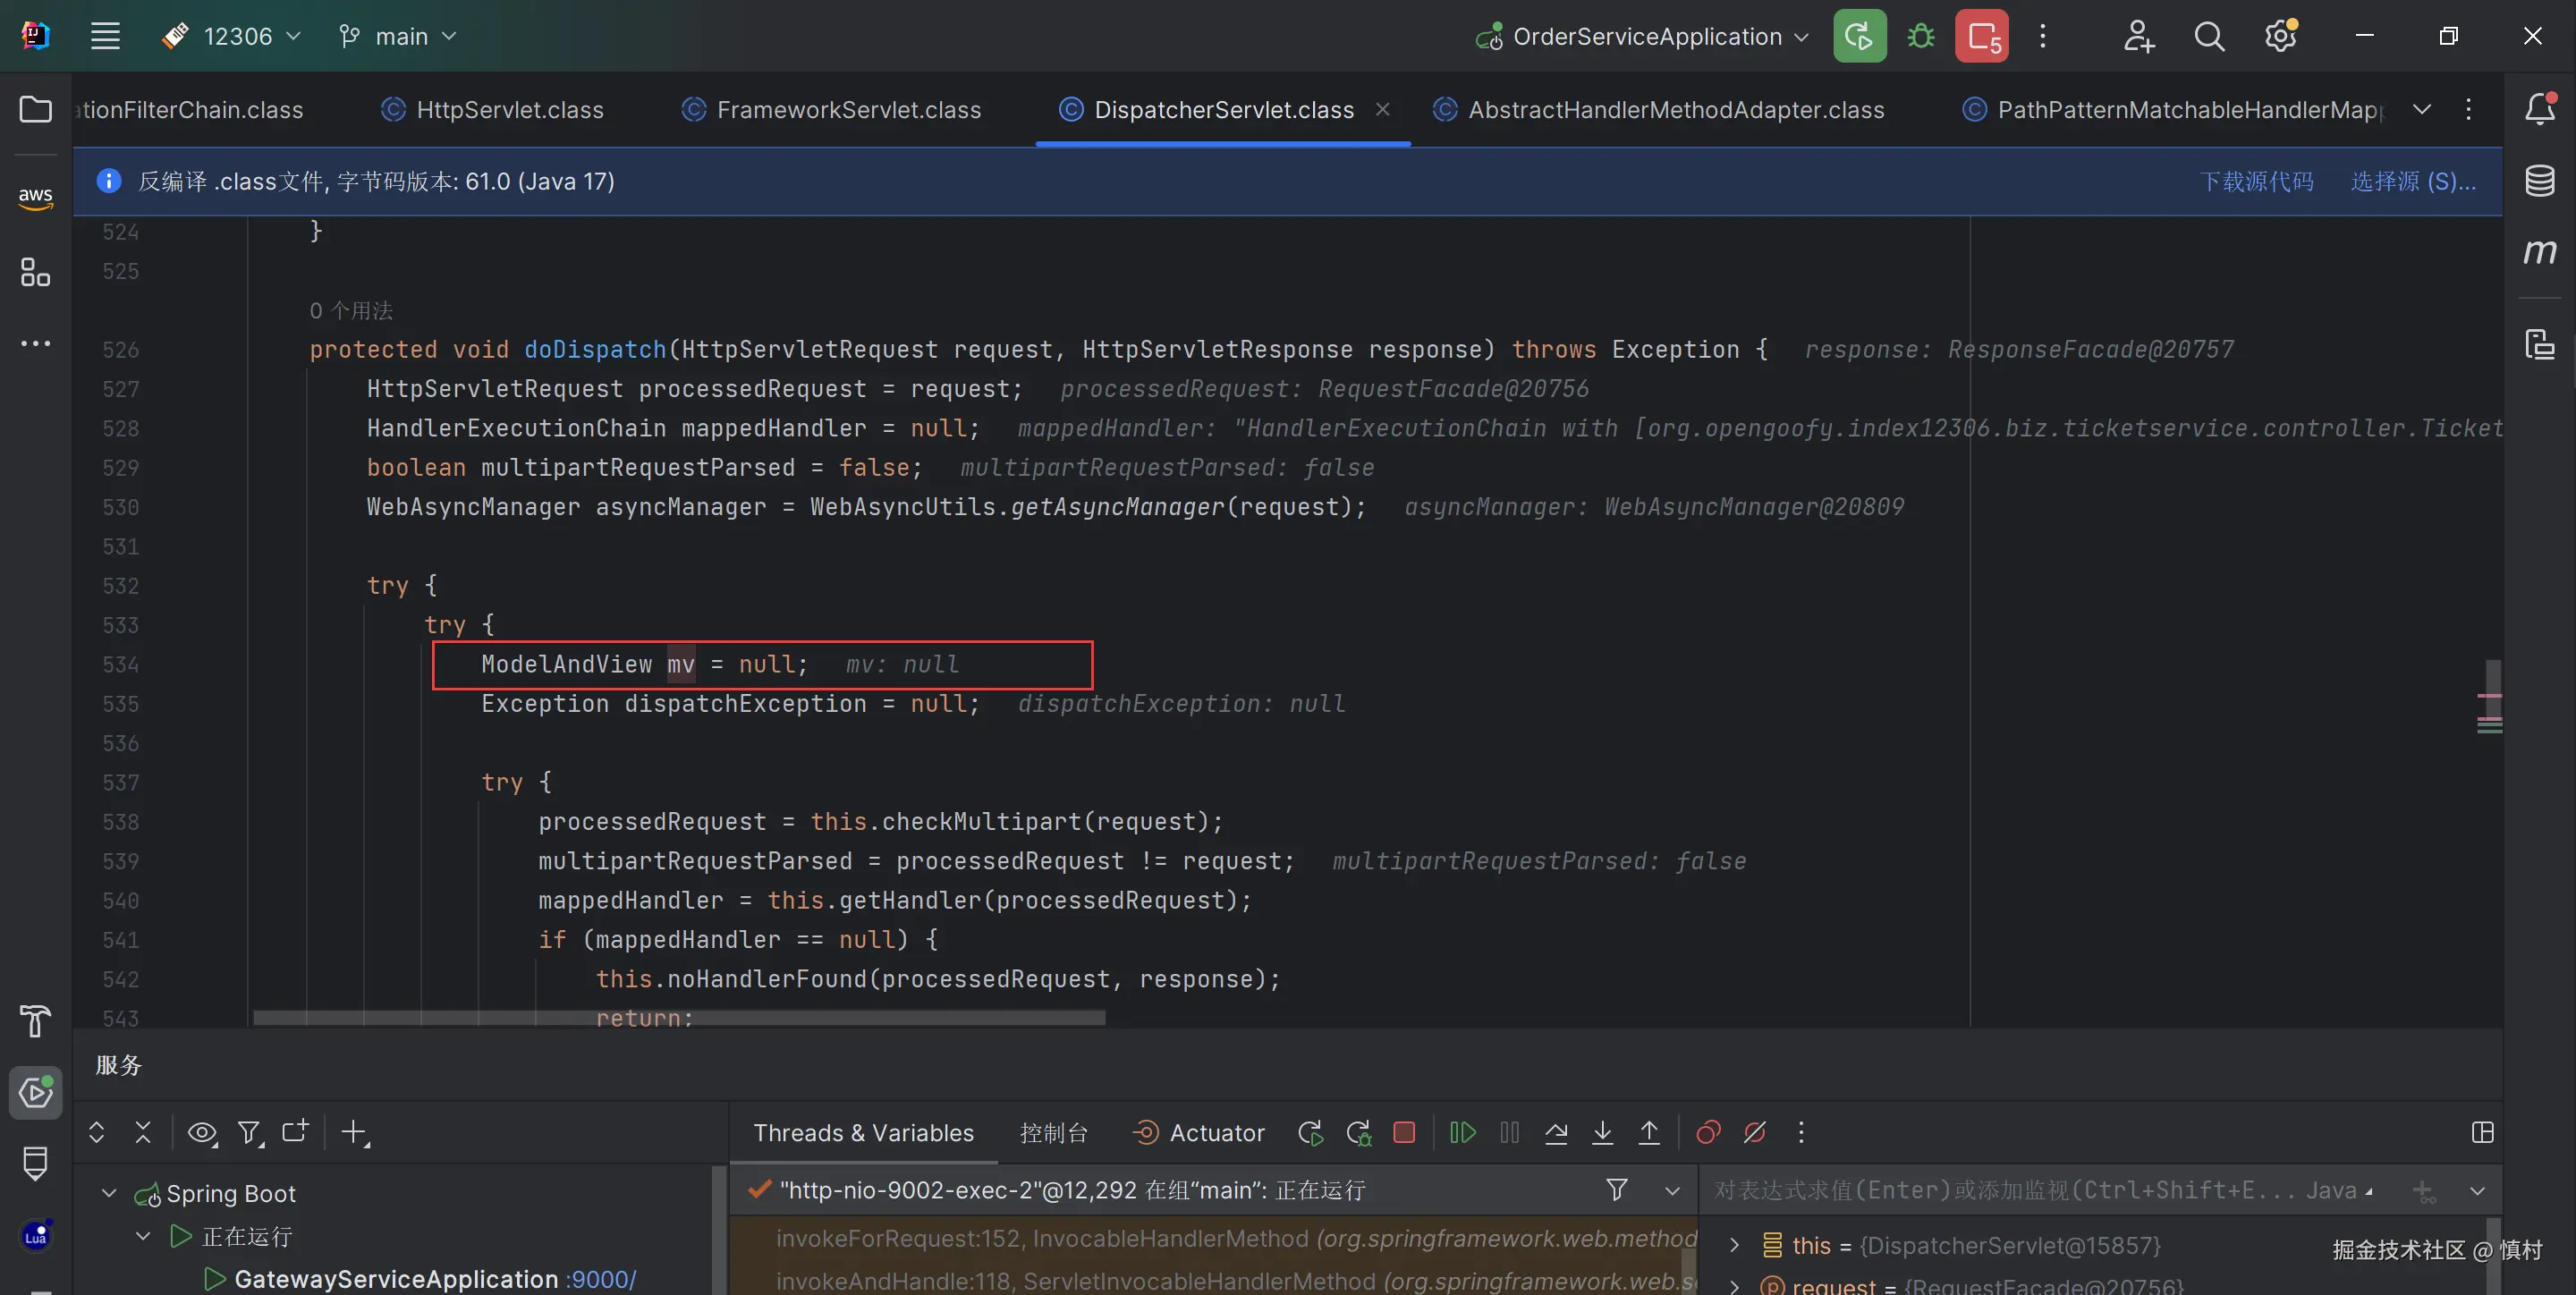The height and width of the screenshot is (1295, 2576).
Task: Toggle Mute Breakpoints in debugger toolbar
Action: coord(1754,1132)
